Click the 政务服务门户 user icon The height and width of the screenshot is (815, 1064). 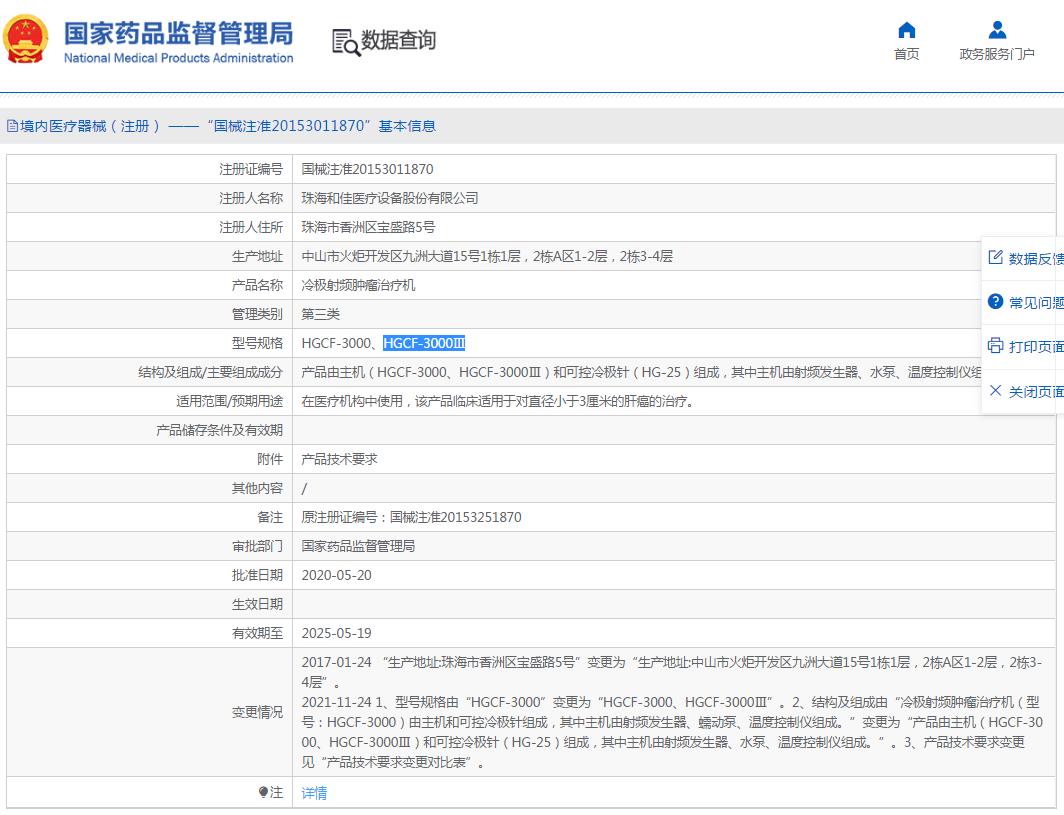(997, 30)
